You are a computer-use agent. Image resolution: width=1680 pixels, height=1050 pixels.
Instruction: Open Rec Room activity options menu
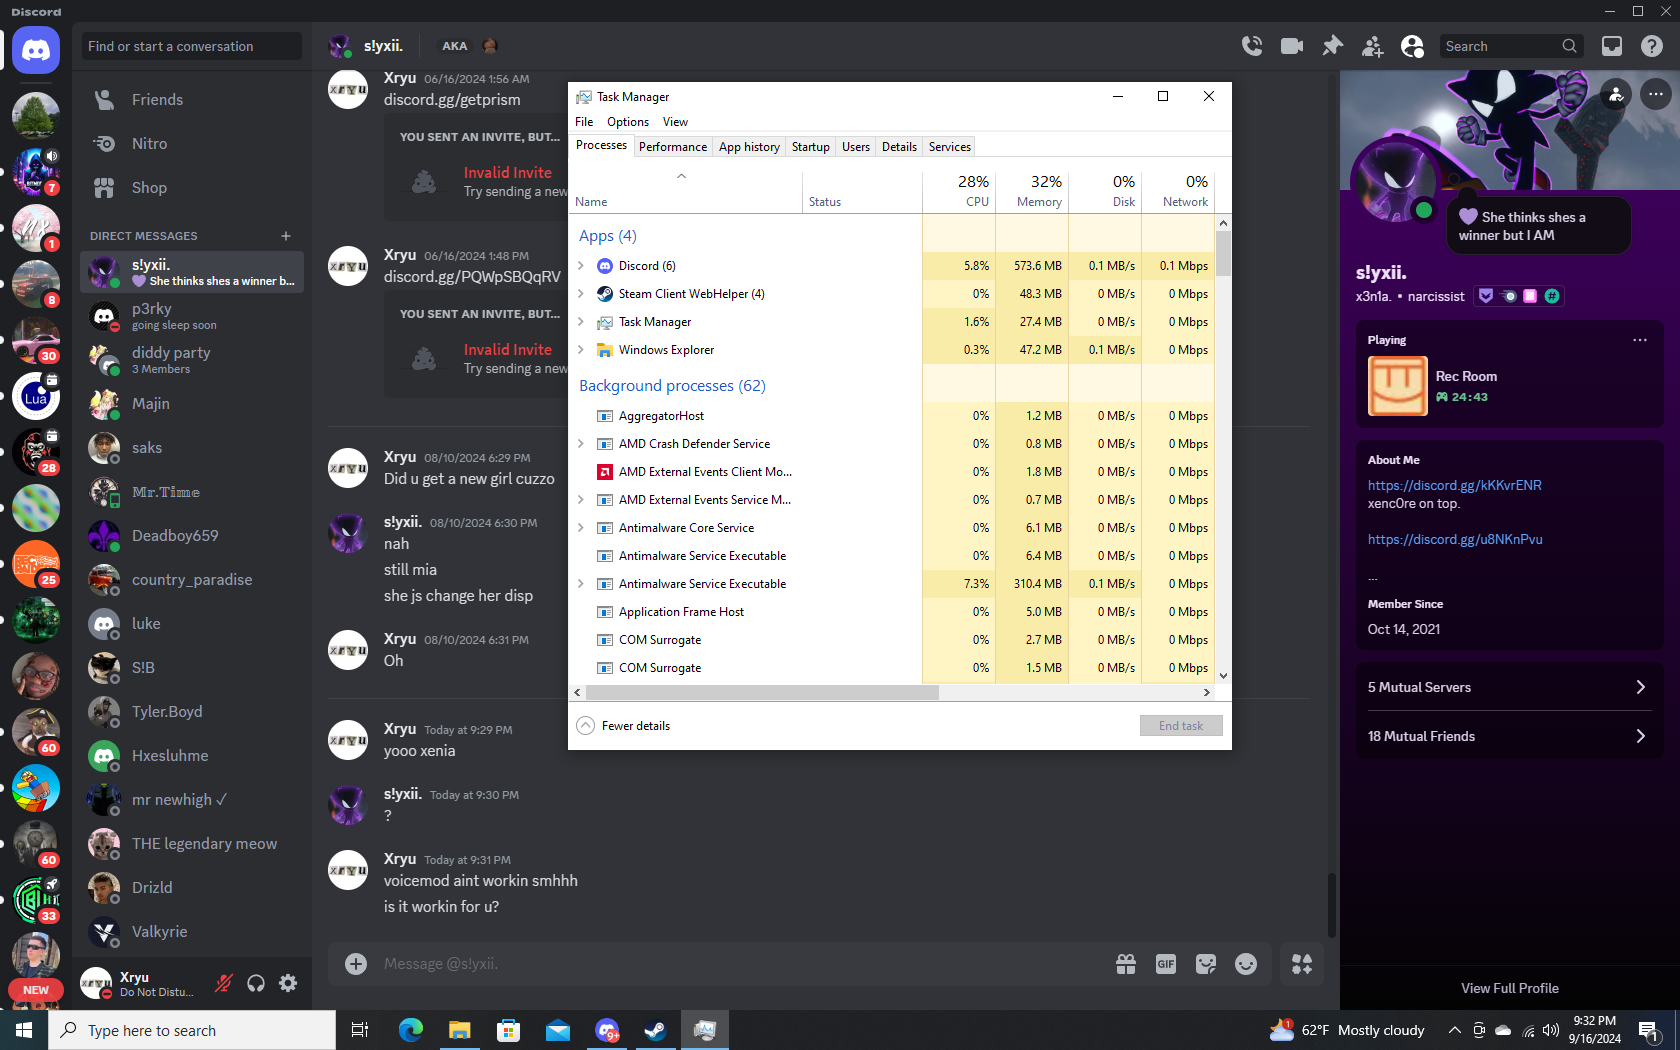pyautogui.click(x=1640, y=340)
